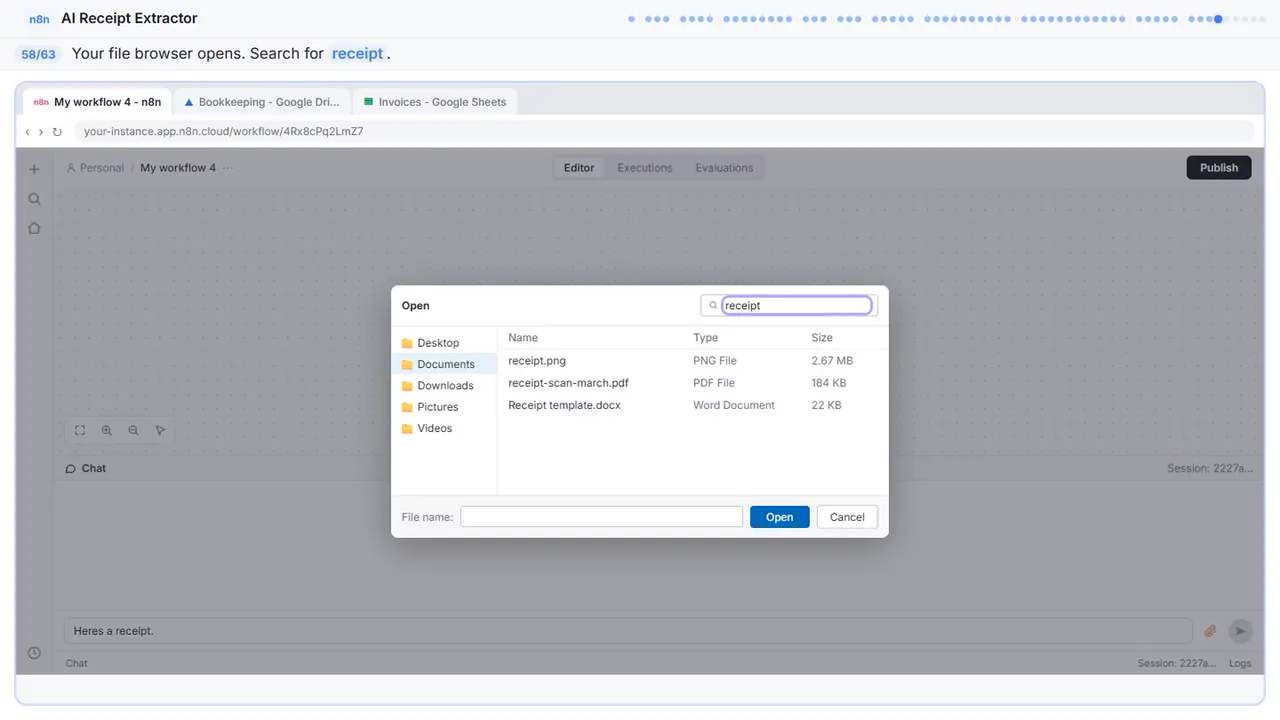
Task: Select the Desktop folder
Action: 444,343
